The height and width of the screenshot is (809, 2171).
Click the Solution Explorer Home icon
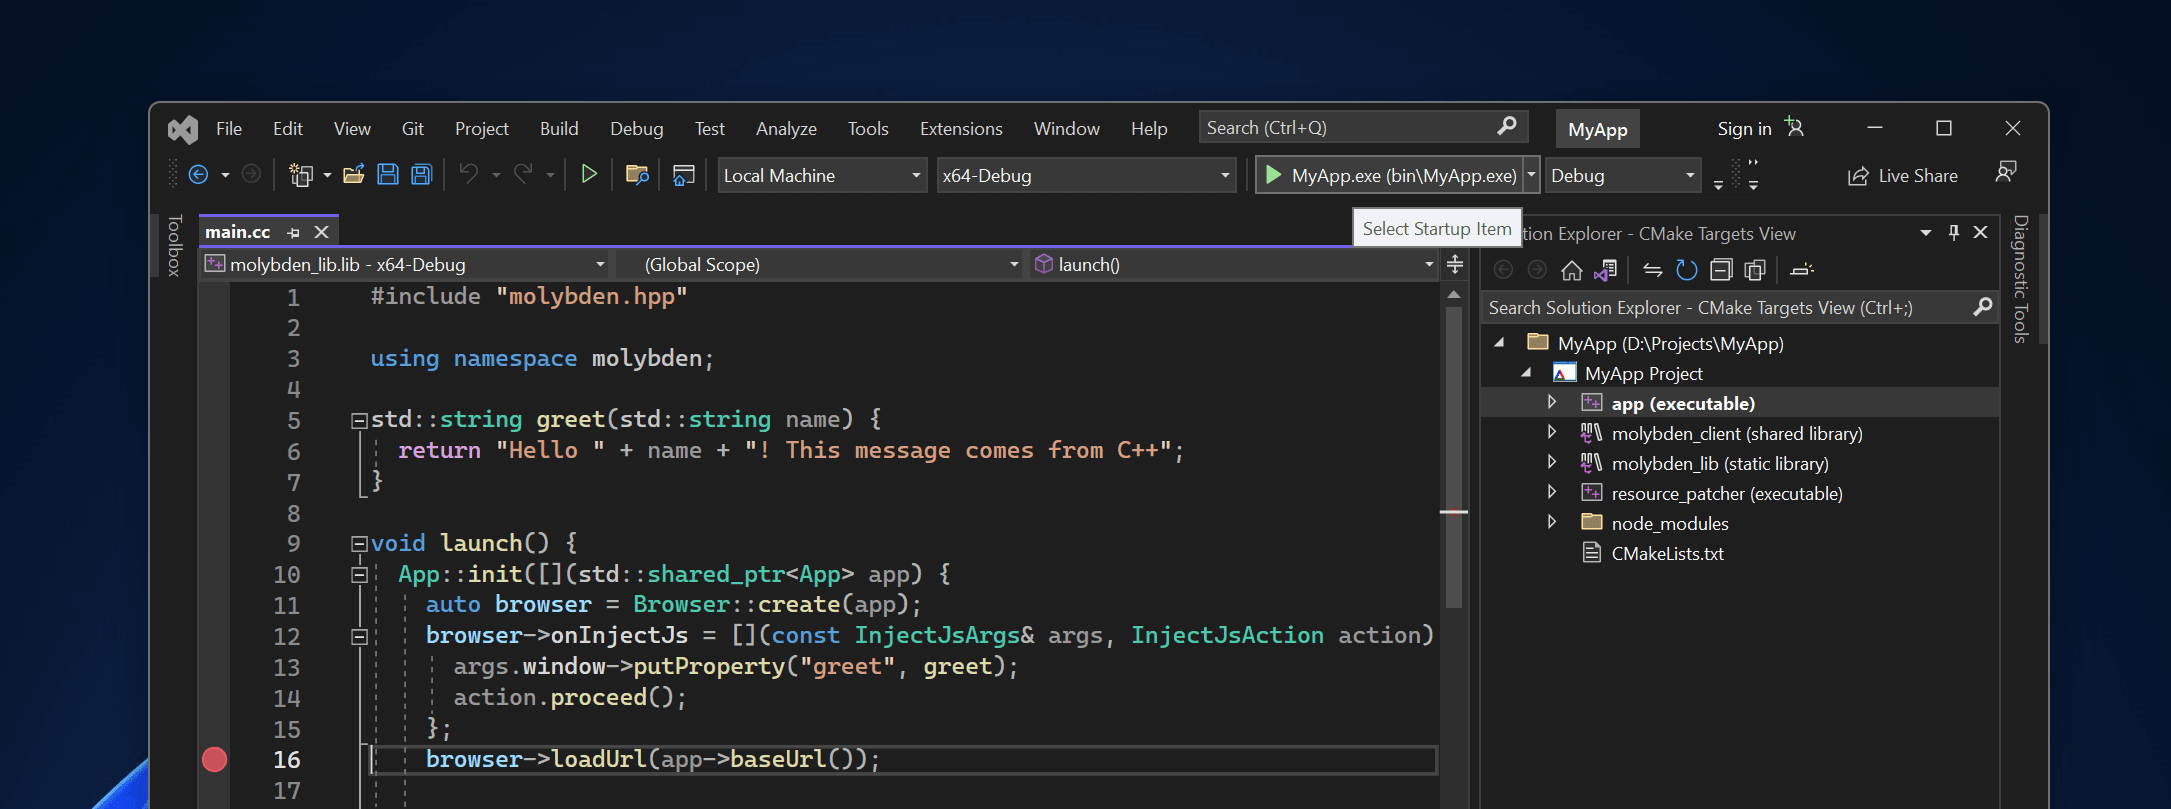click(1572, 270)
